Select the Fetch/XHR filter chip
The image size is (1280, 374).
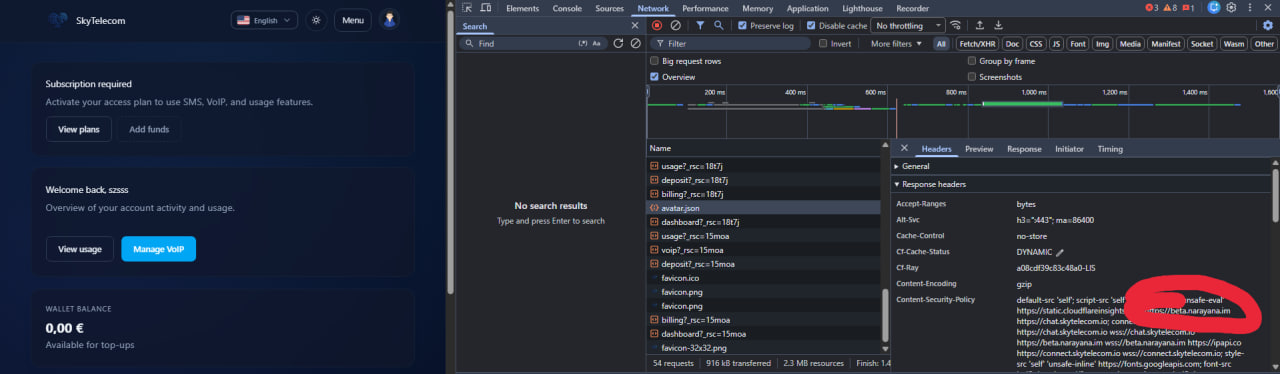(x=976, y=43)
